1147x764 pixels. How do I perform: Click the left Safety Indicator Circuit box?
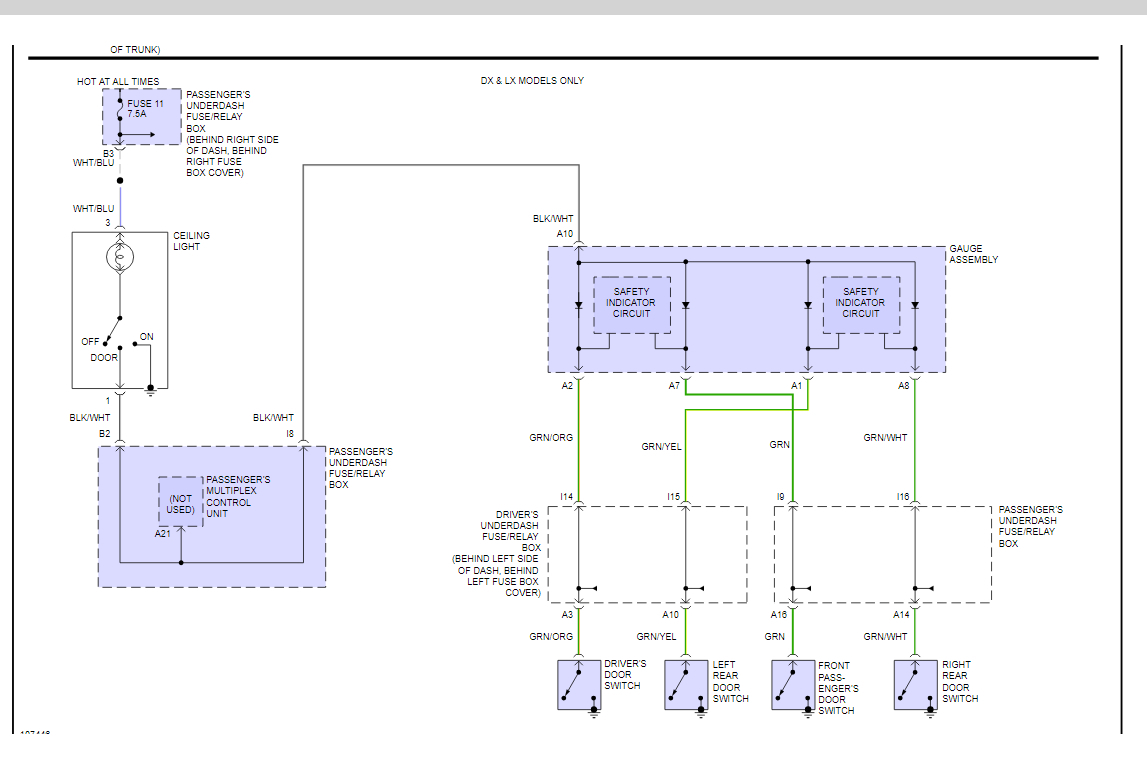tap(631, 303)
